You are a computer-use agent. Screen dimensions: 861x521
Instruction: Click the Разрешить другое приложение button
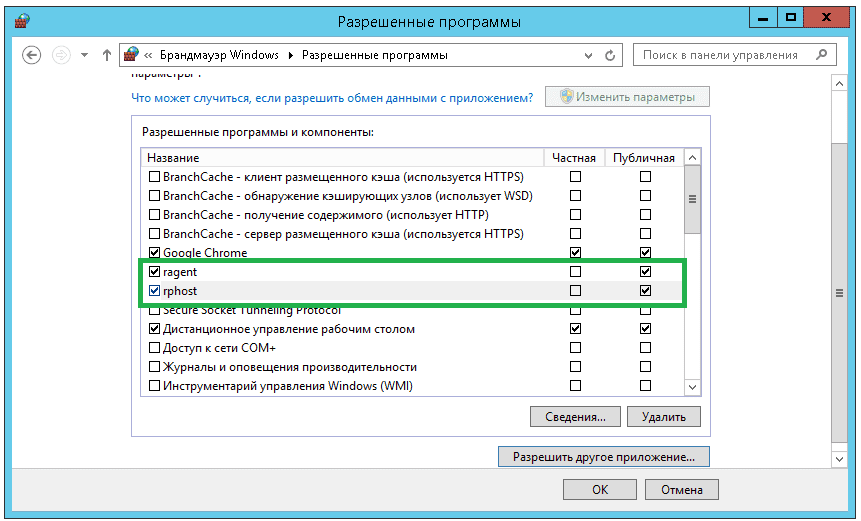[603, 457]
